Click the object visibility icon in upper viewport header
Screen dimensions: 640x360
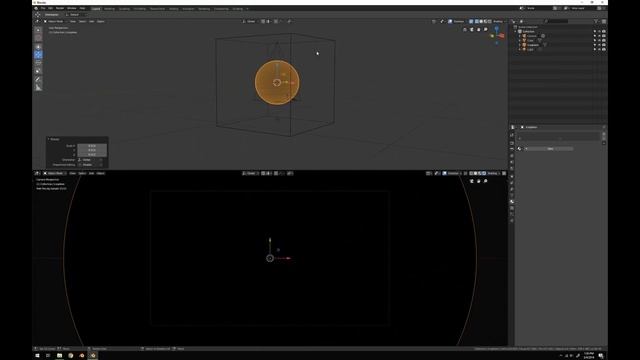434,21
